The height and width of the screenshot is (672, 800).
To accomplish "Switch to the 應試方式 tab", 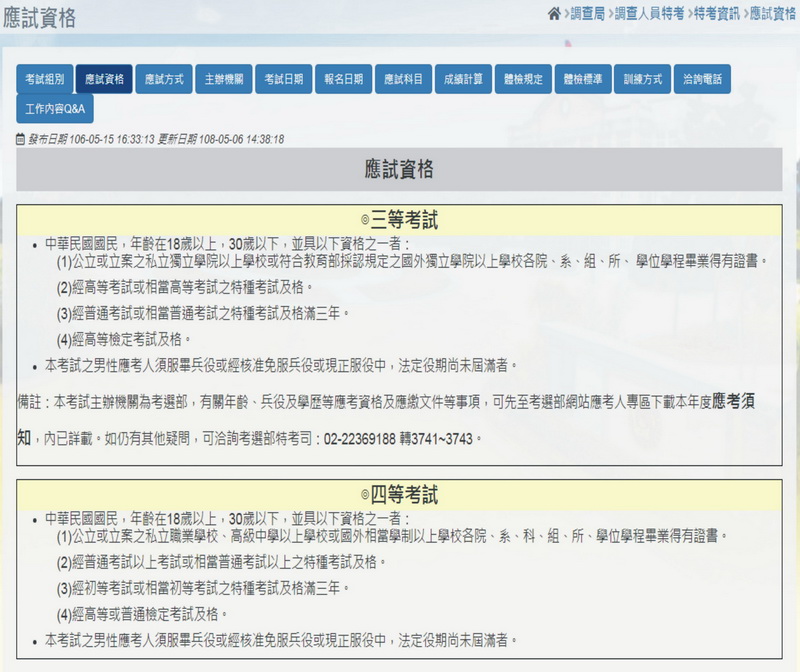I will click(164, 79).
